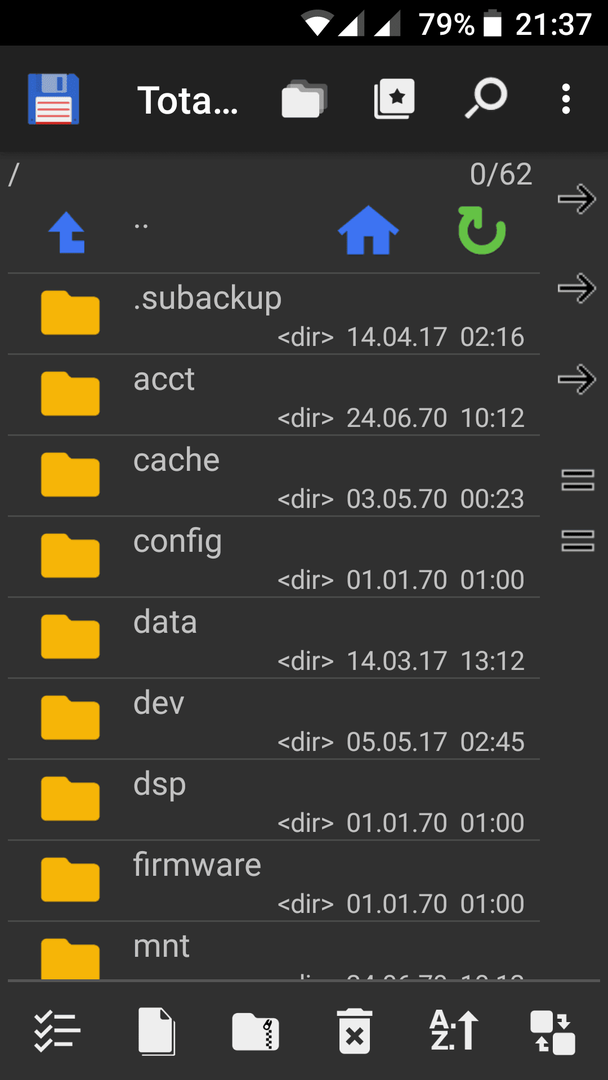Open search with the magnifier icon
608x1080 pixels.
point(485,99)
